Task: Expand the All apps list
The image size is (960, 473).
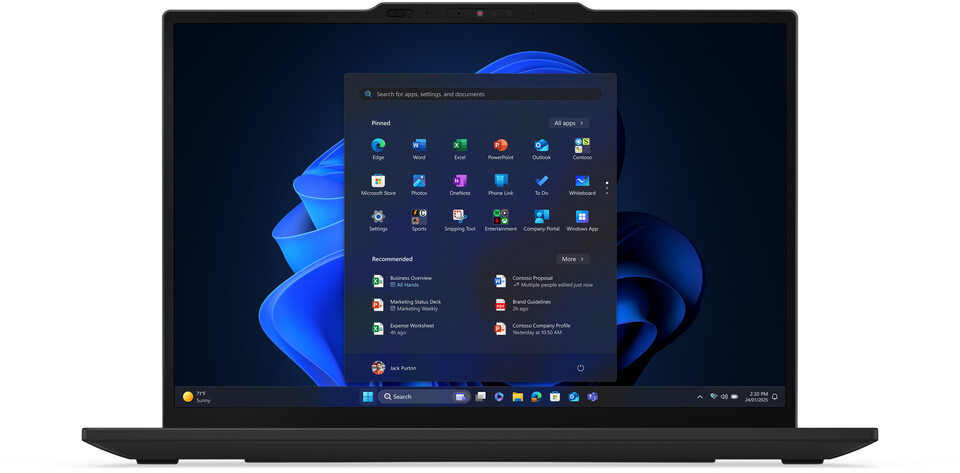Action: click(569, 123)
